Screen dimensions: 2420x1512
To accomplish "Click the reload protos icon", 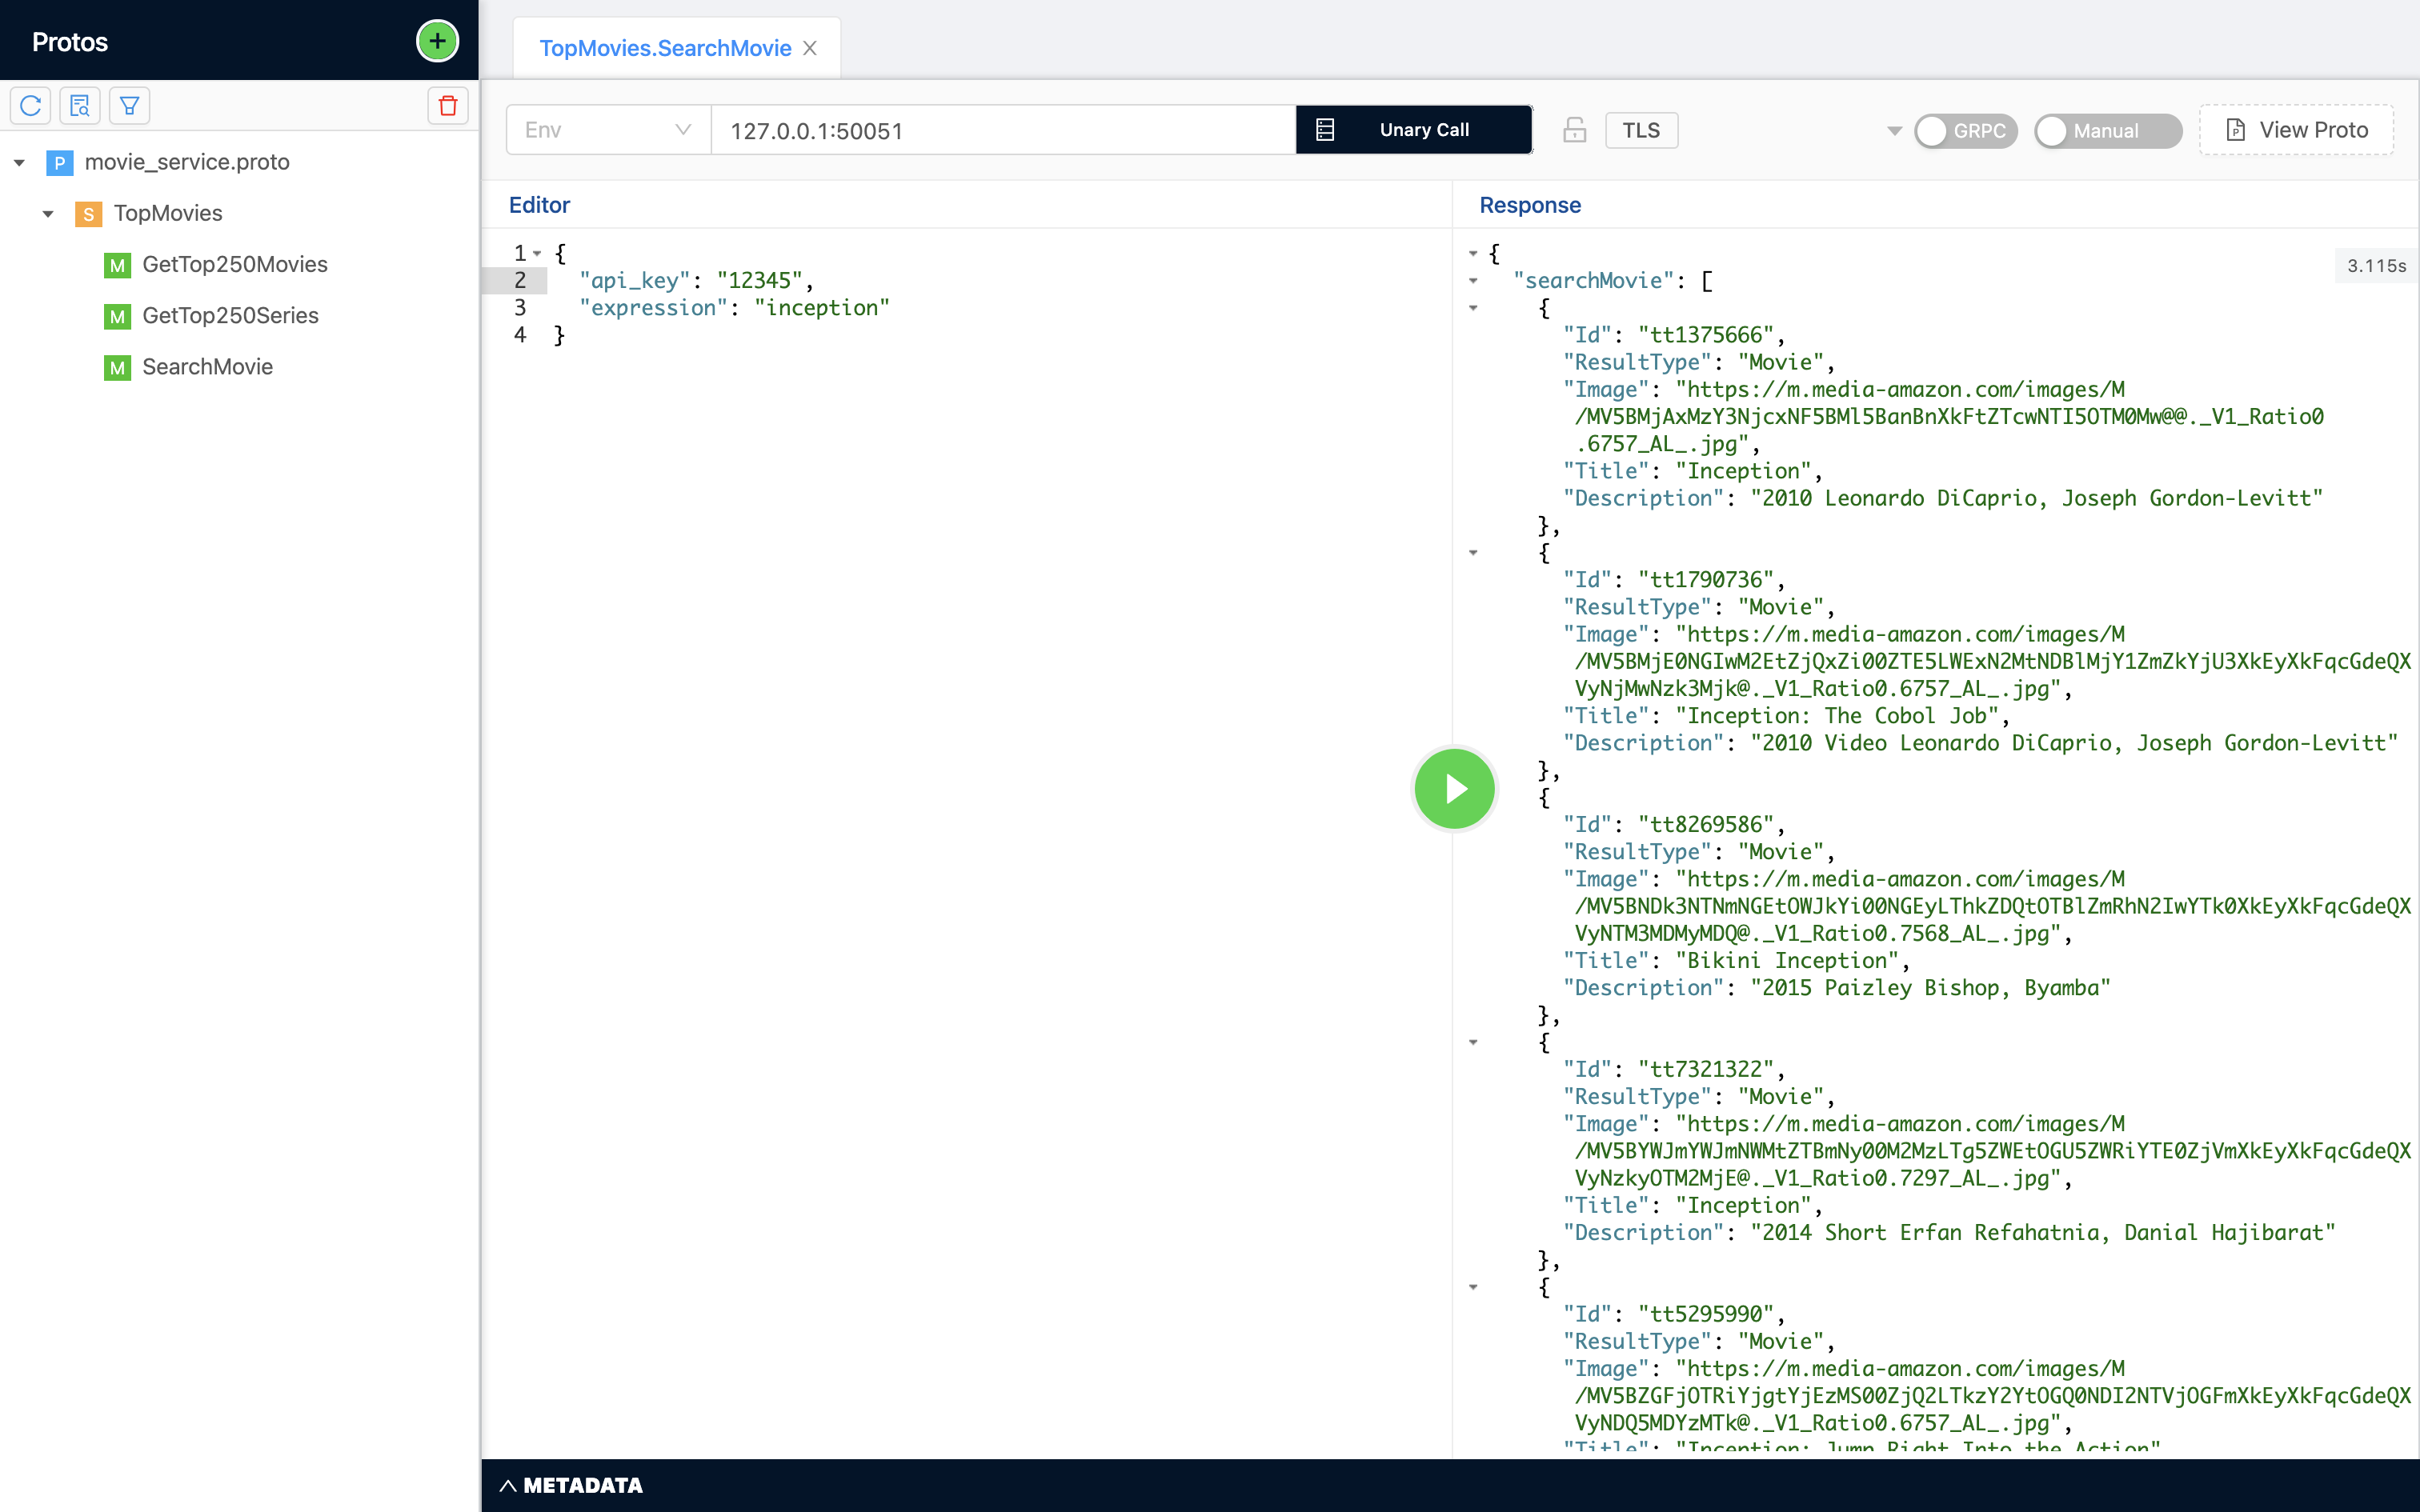I will tap(31, 105).
